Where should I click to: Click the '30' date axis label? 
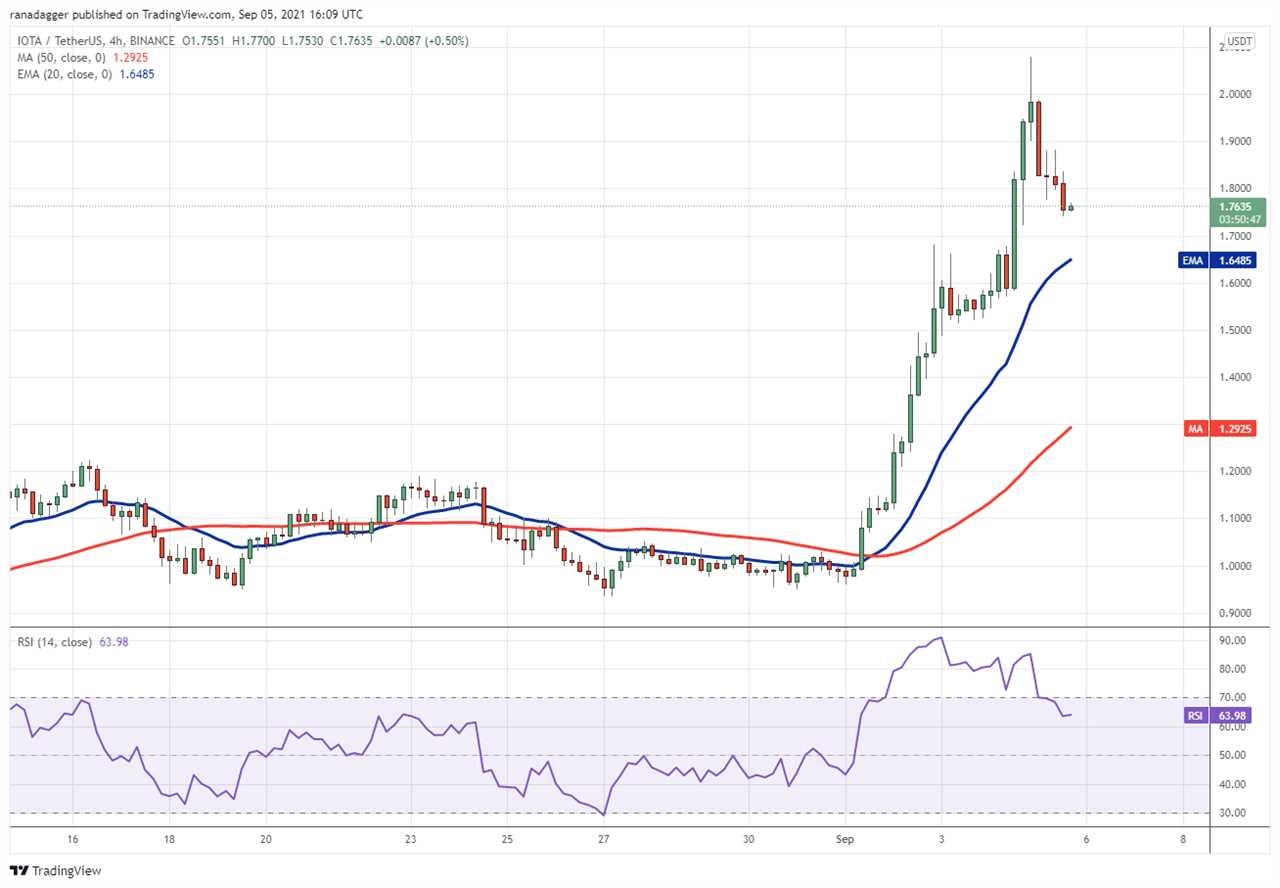749,841
